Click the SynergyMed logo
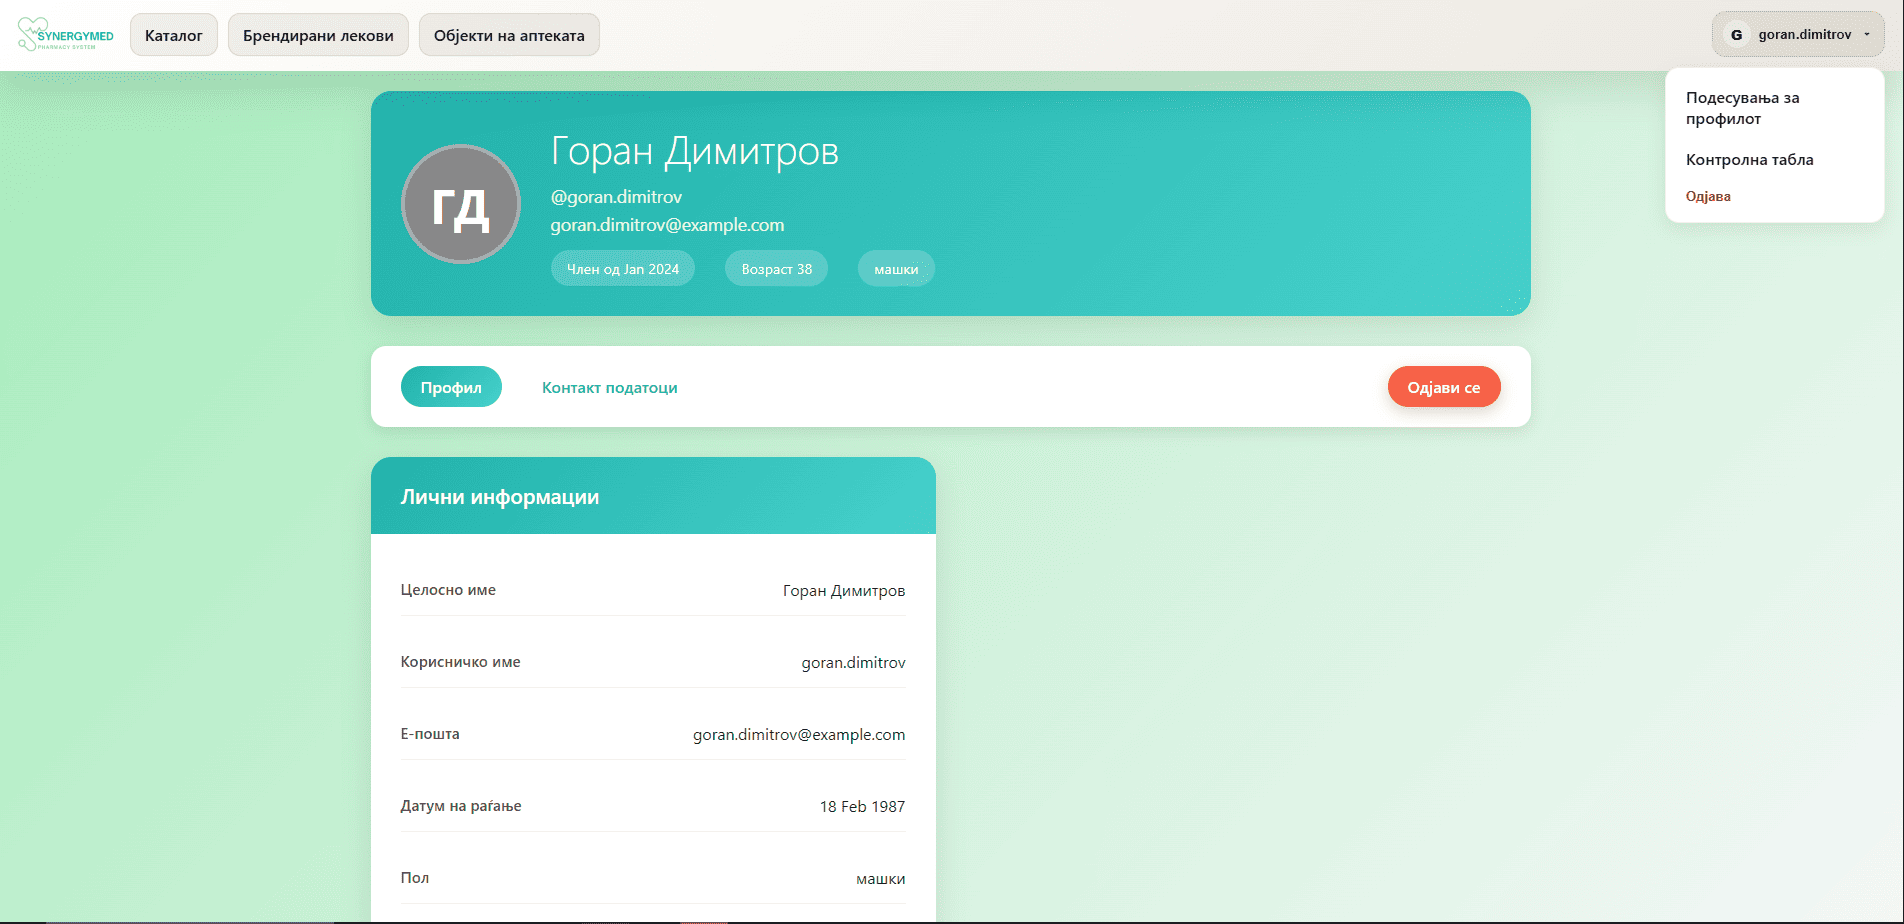 [x=66, y=35]
